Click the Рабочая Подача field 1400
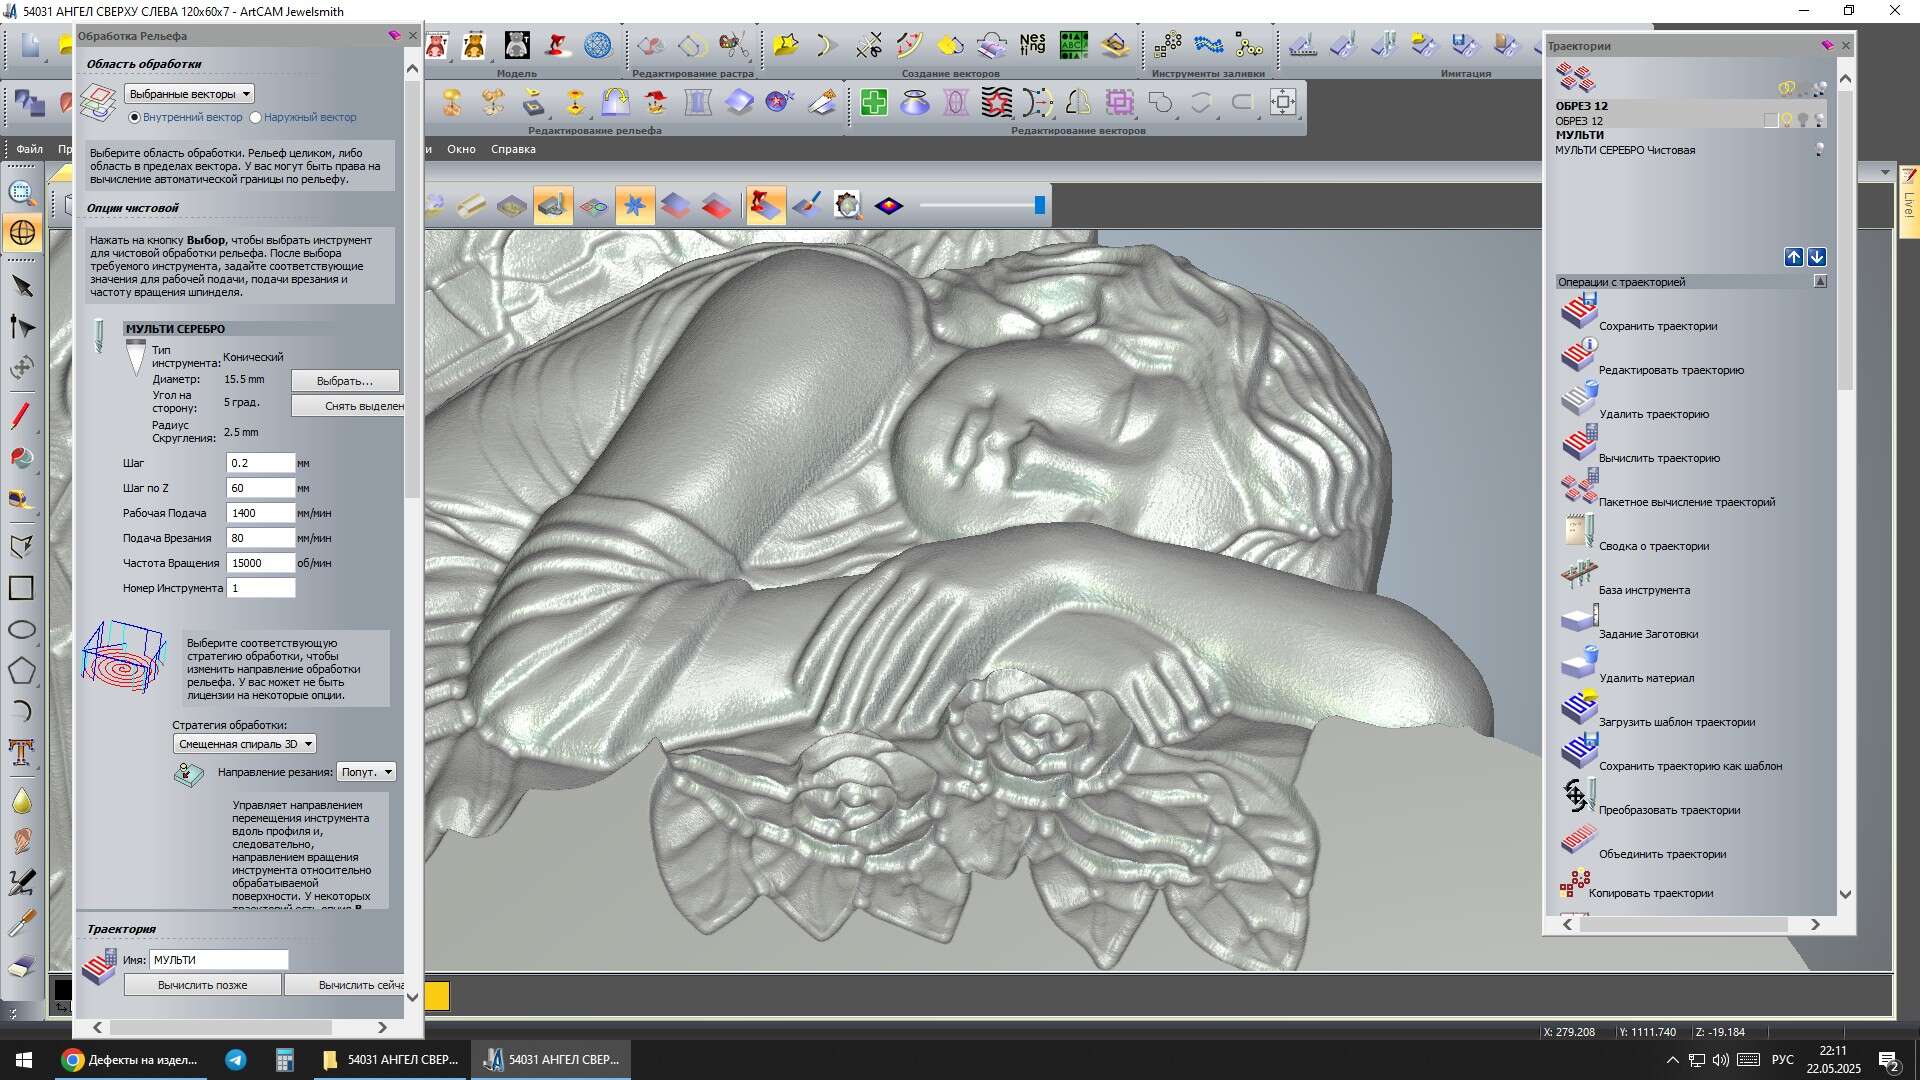1920x1080 pixels. [x=261, y=513]
